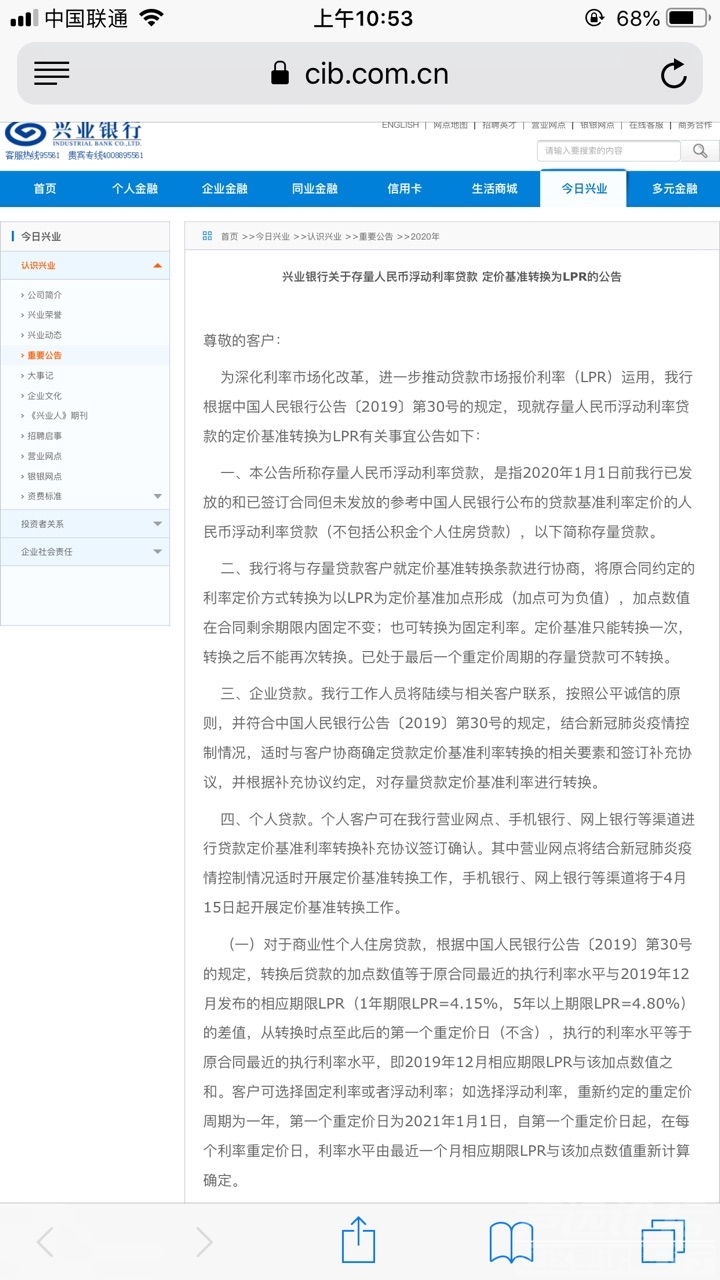
Task: Switch to the 信用卡 navigation tab
Action: click(404, 189)
